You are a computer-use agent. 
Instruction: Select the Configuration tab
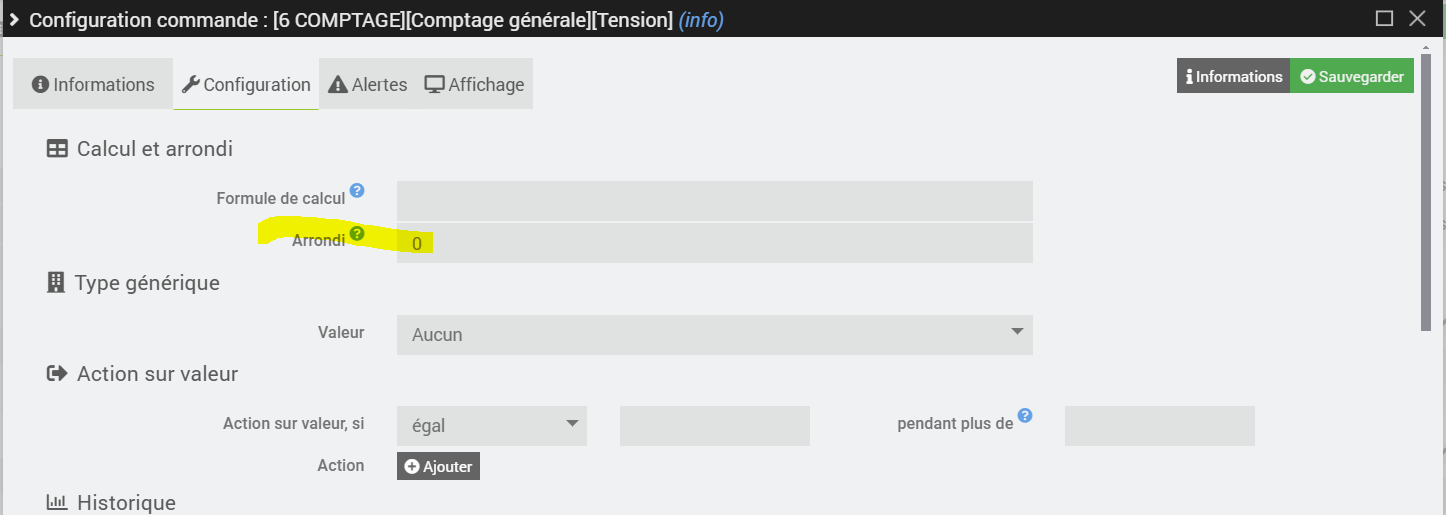coord(246,85)
